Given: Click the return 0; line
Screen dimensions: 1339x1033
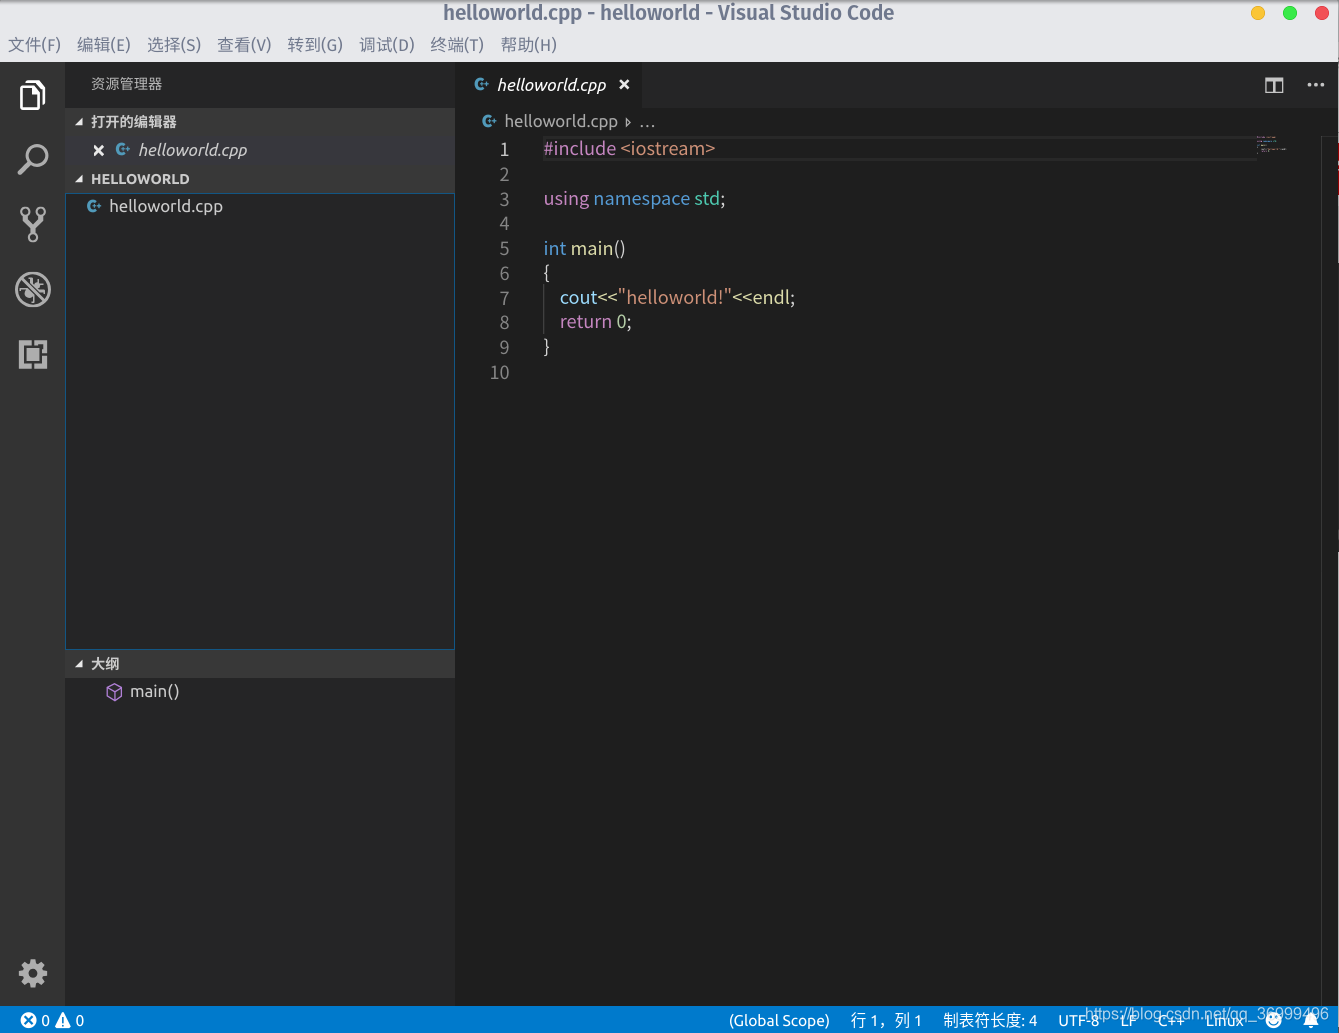Looking at the screenshot, I should [x=595, y=322].
